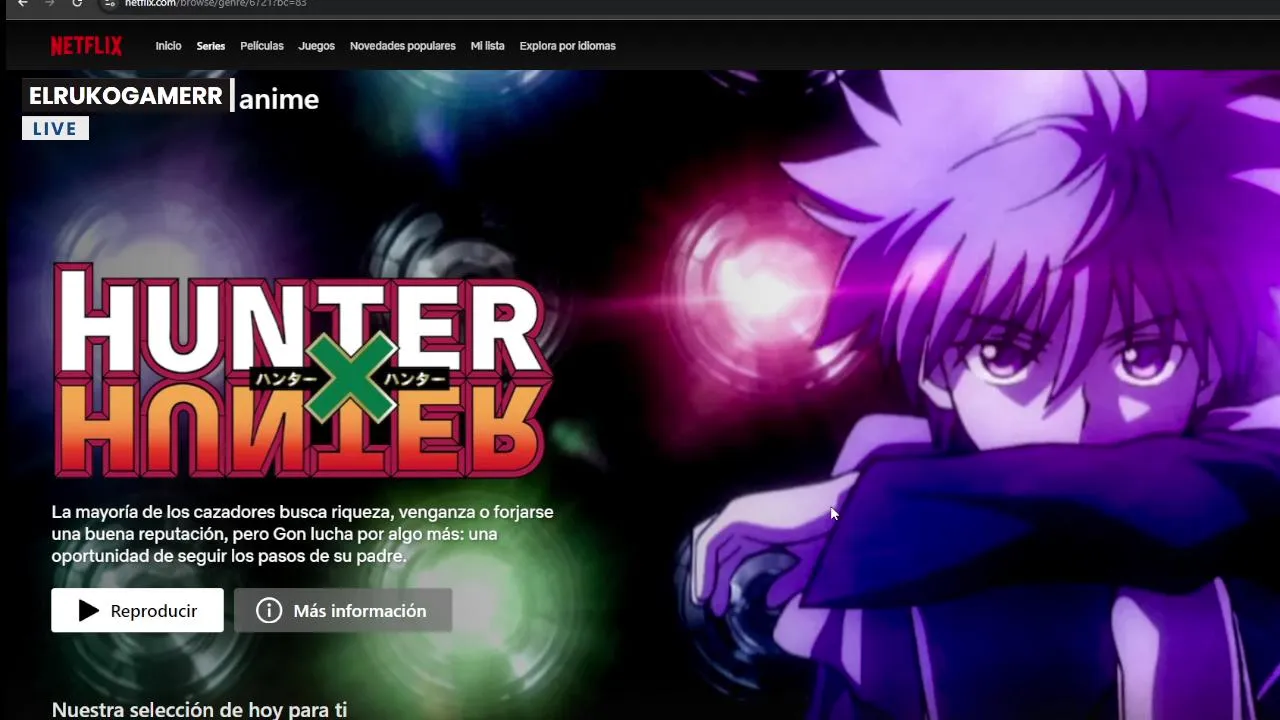Open the Juegos section
The height and width of the screenshot is (720, 1280).
[316, 46]
